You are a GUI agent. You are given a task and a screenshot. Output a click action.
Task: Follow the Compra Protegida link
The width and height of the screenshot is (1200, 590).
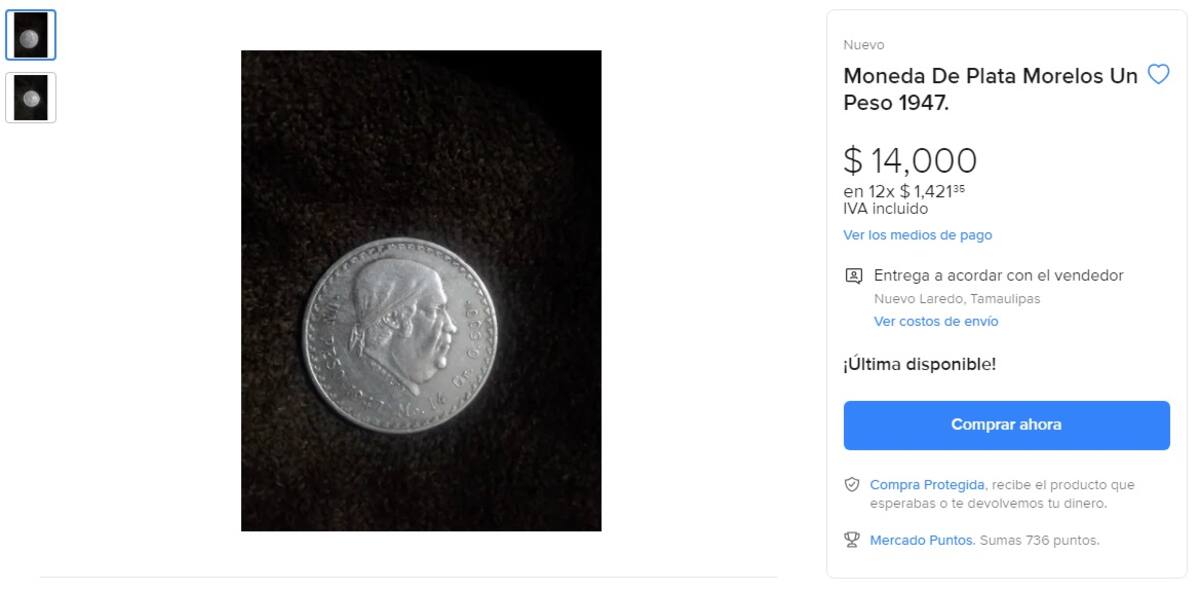point(927,485)
